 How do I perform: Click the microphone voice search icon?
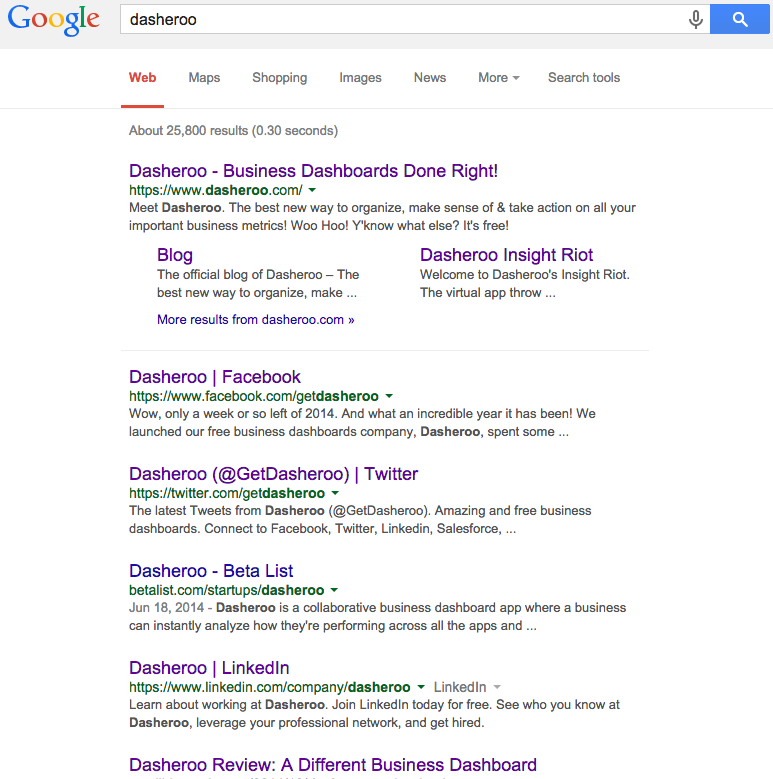(x=695, y=19)
